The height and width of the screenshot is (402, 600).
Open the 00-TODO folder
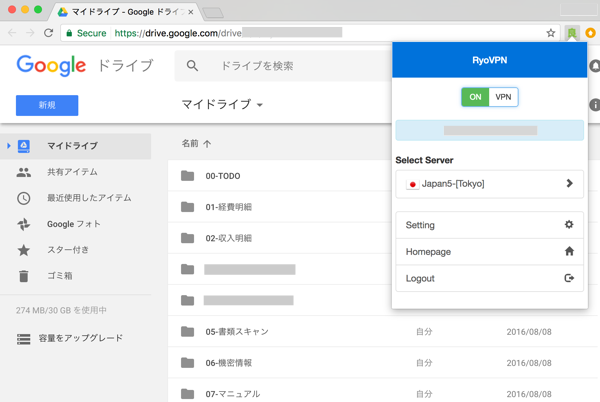click(x=222, y=176)
